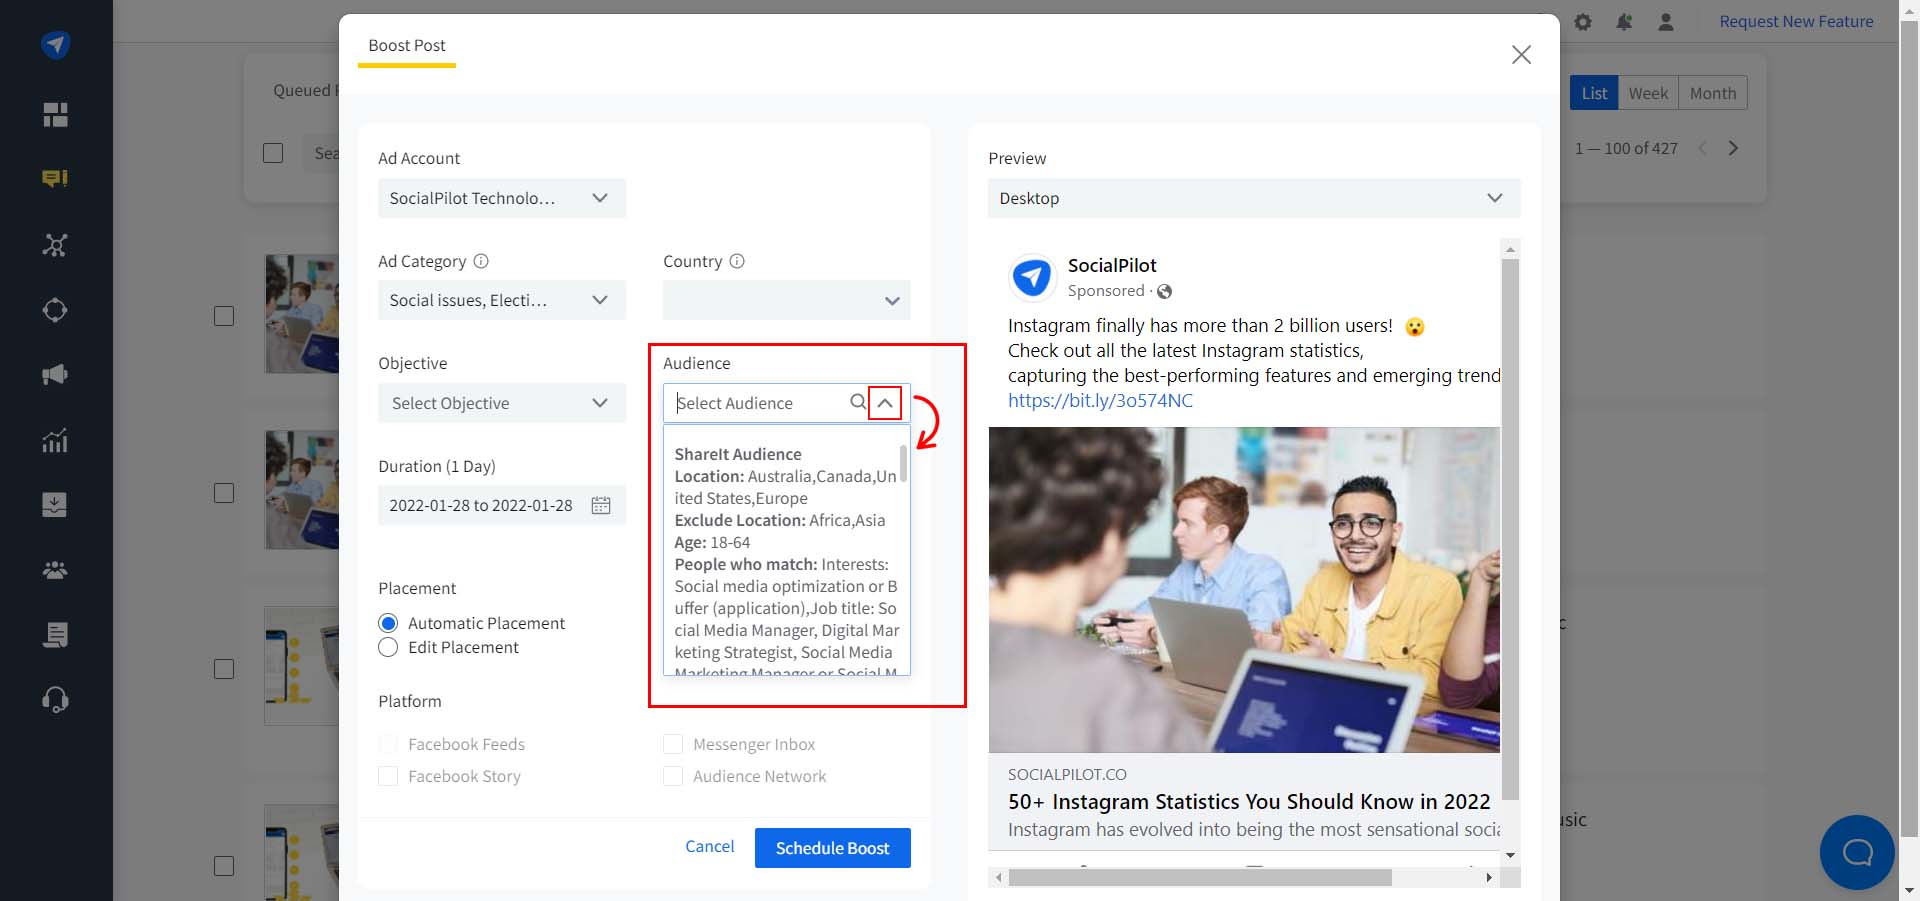Open the bit.ly link in preview
The height and width of the screenshot is (901, 1920).
point(1100,401)
